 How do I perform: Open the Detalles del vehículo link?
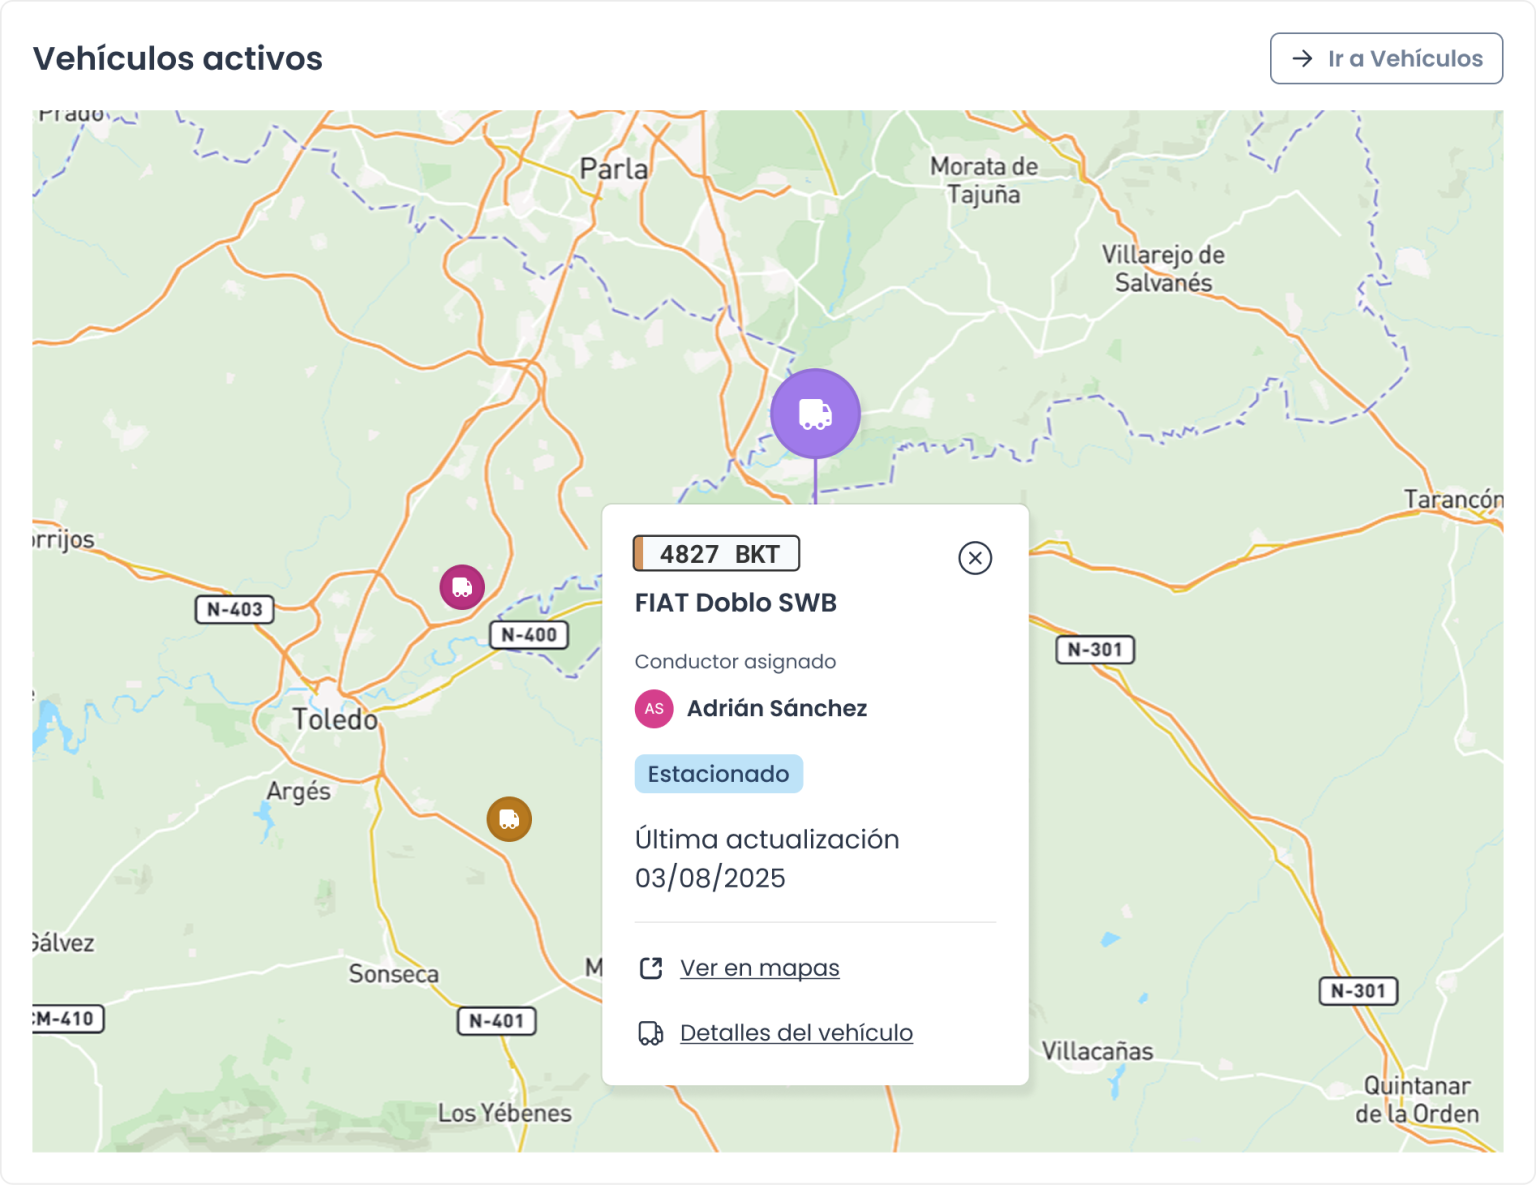(x=796, y=1033)
